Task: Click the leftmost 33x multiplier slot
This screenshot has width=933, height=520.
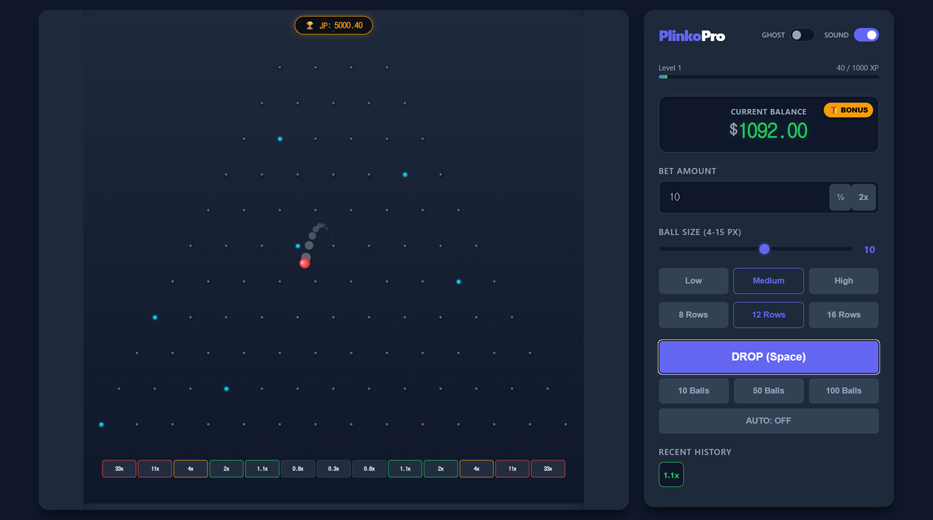Action: coord(119,469)
